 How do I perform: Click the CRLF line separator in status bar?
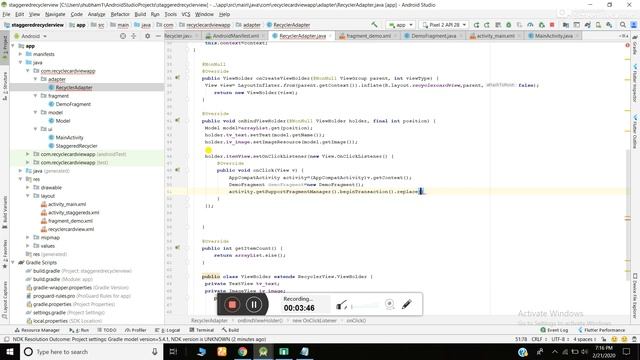tap(539, 339)
